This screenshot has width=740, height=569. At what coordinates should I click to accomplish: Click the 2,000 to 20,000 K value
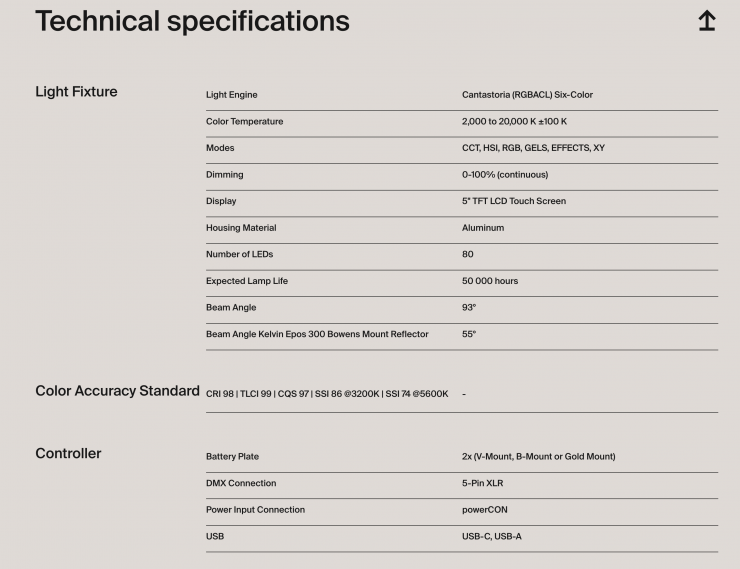click(514, 122)
